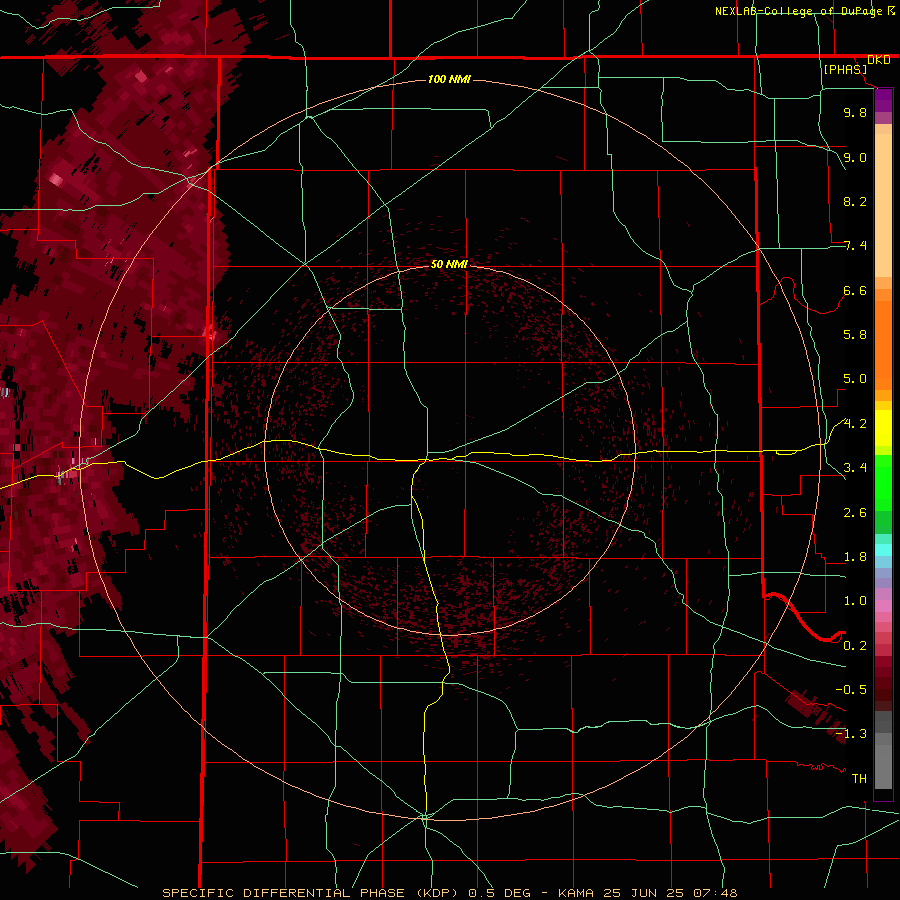
Task: Select the yellow segment of the color scale
Action: click(x=883, y=428)
